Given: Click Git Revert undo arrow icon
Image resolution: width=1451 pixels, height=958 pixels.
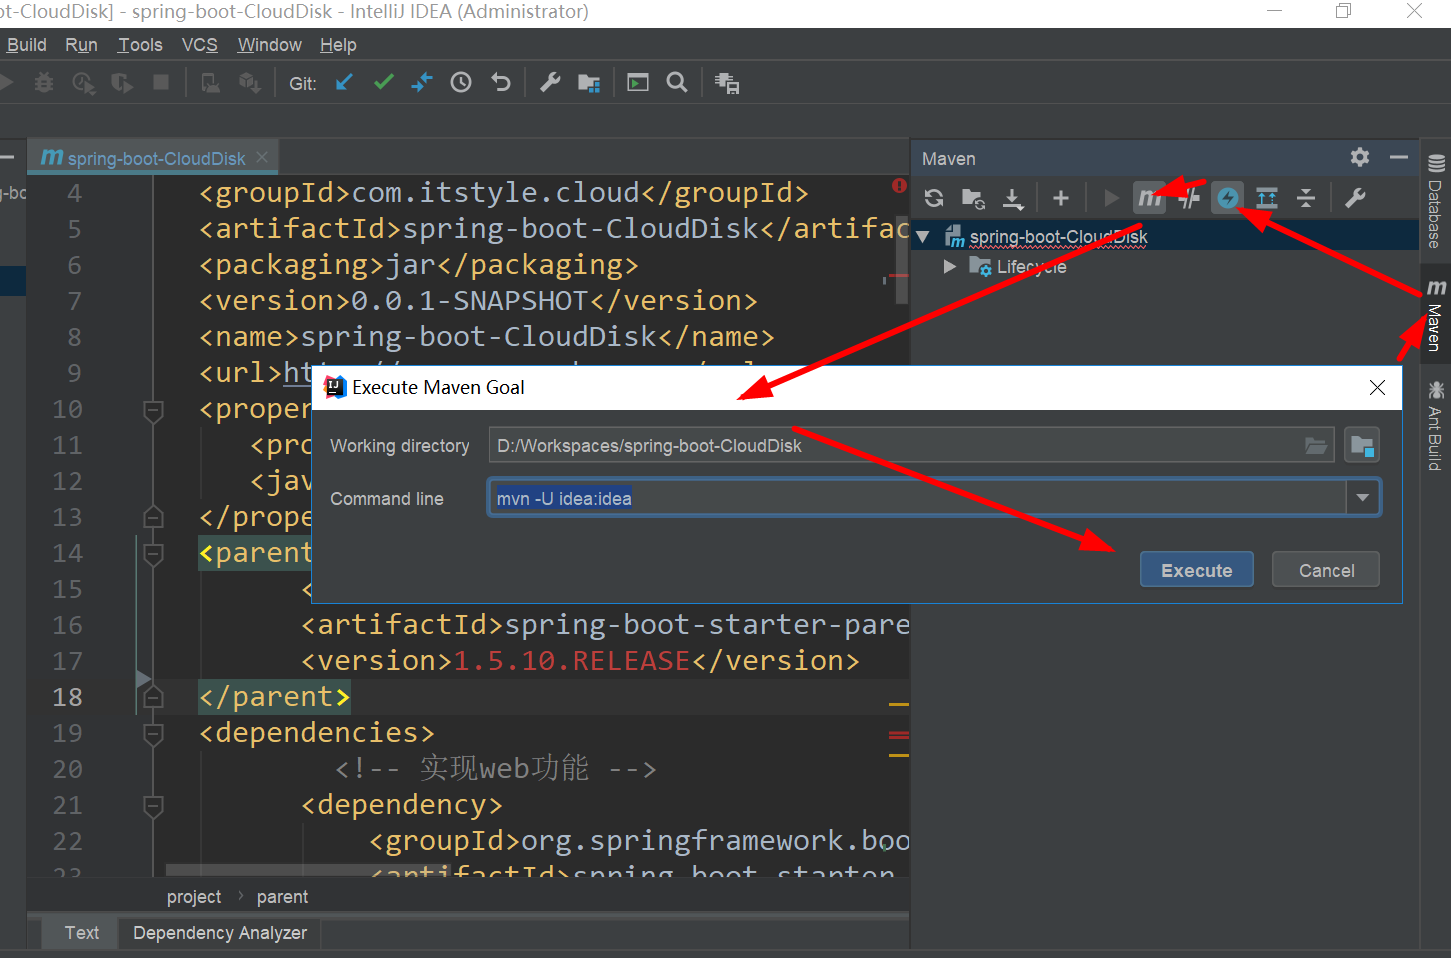Looking at the screenshot, I should [x=501, y=82].
